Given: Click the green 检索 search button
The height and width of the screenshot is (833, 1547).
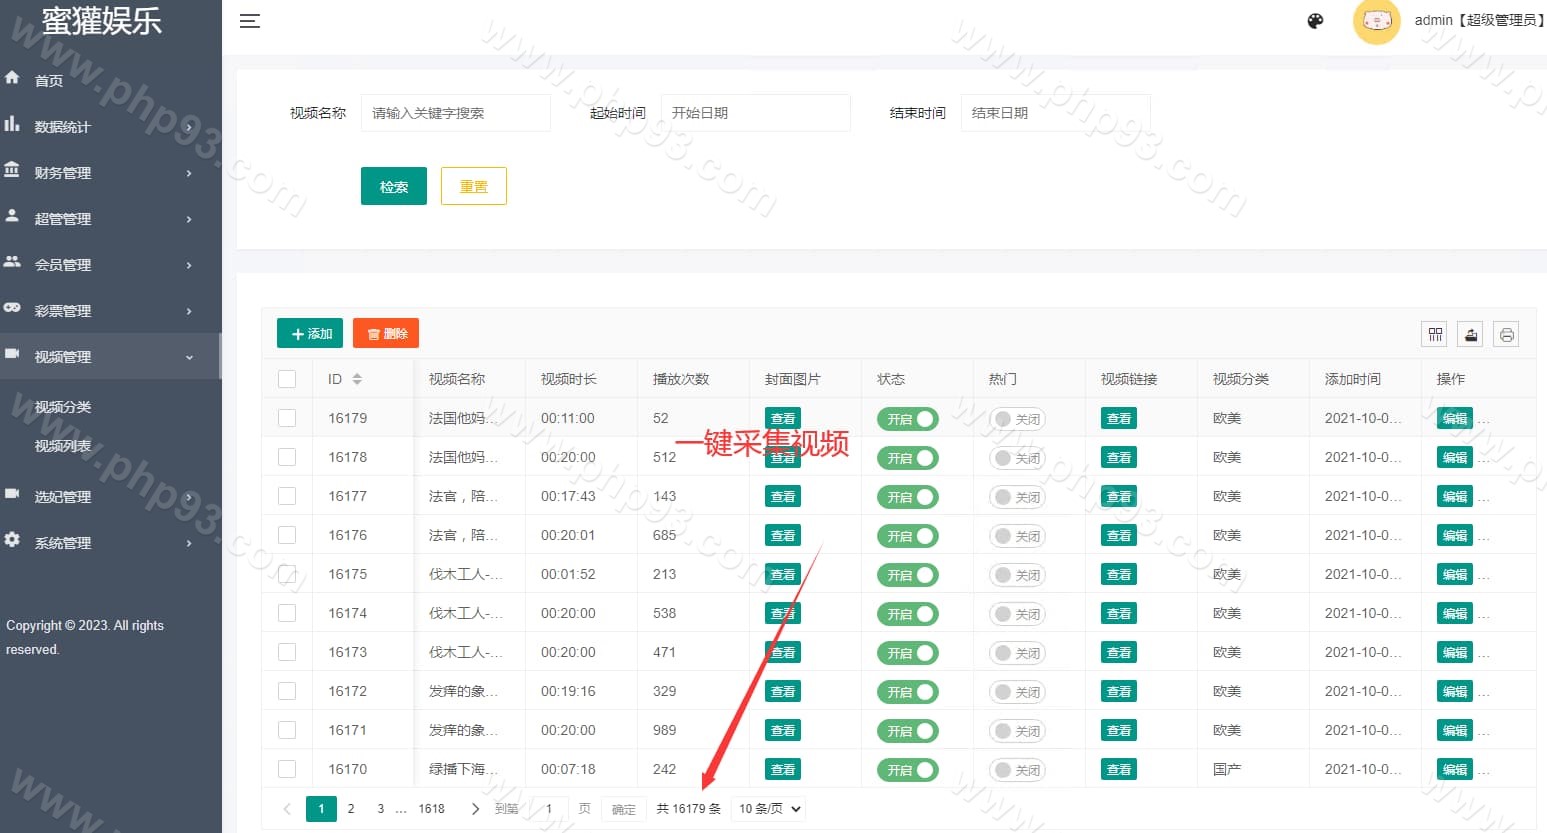Looking at the screenshot, I should [393, 186].
